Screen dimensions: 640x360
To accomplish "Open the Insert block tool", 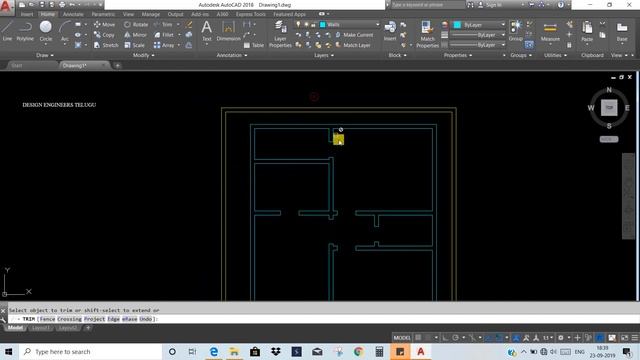I will [x=390, y=31].
